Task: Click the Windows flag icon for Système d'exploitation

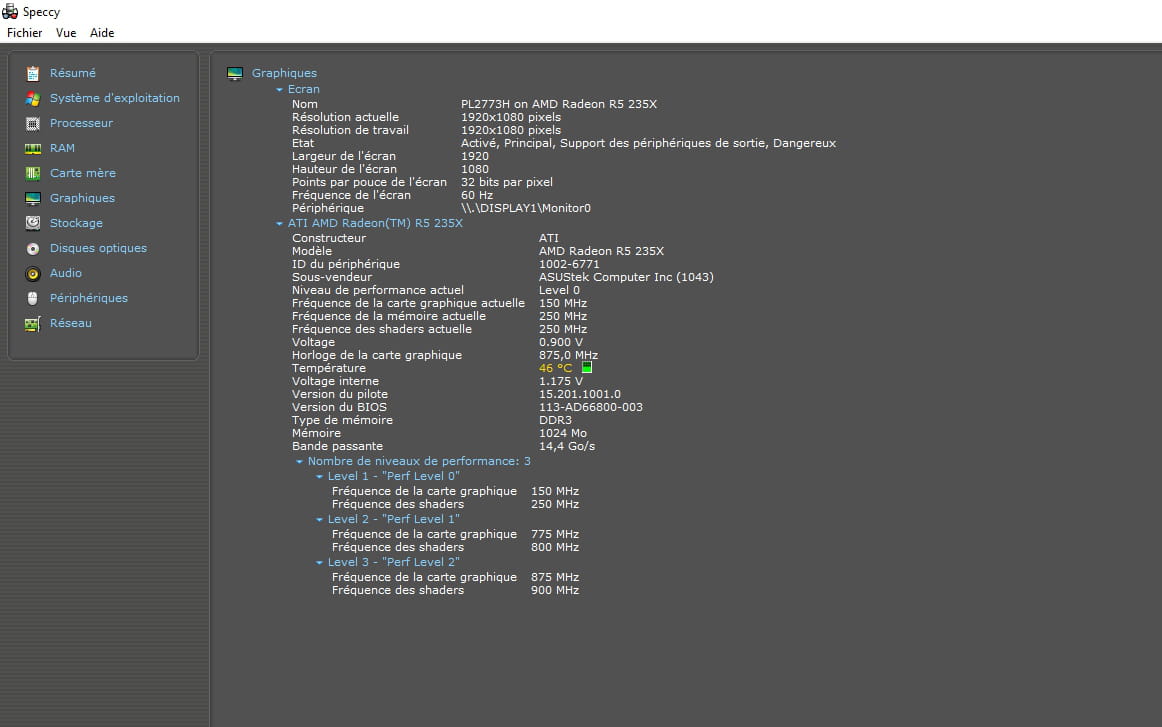Action: pyautogui.click(x=33, y=99)
